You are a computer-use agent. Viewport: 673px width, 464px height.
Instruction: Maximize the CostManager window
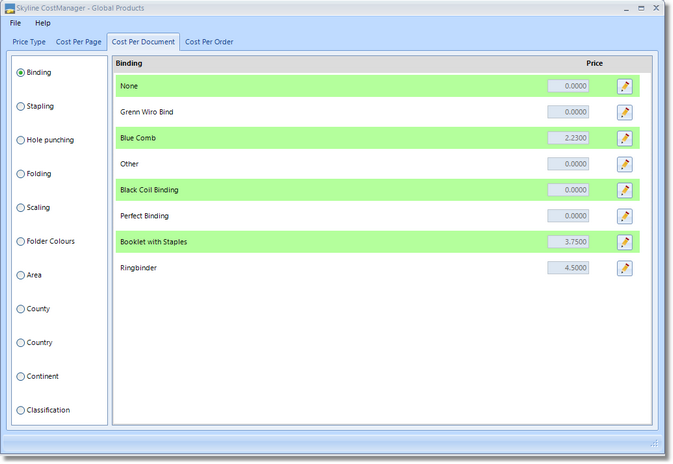pos(641,8)
